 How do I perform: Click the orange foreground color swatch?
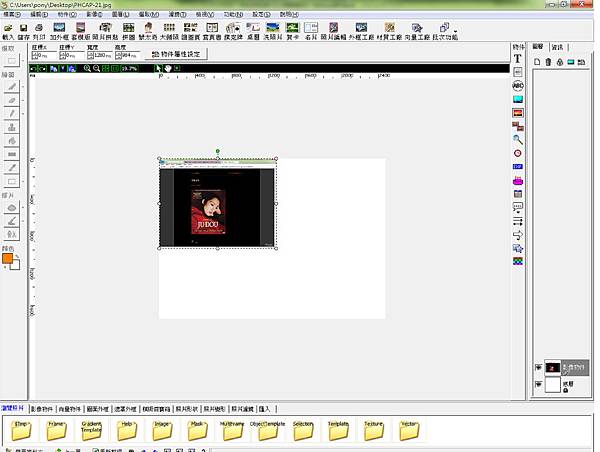[7, 259]
